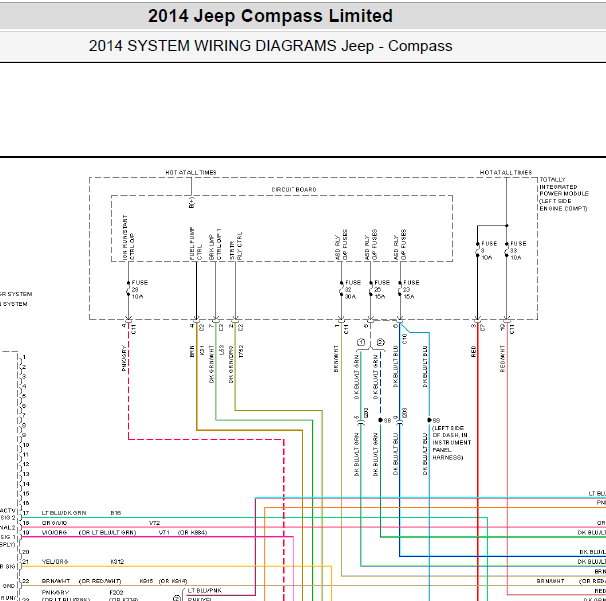Click the "C7" connector label

[482, 327]
